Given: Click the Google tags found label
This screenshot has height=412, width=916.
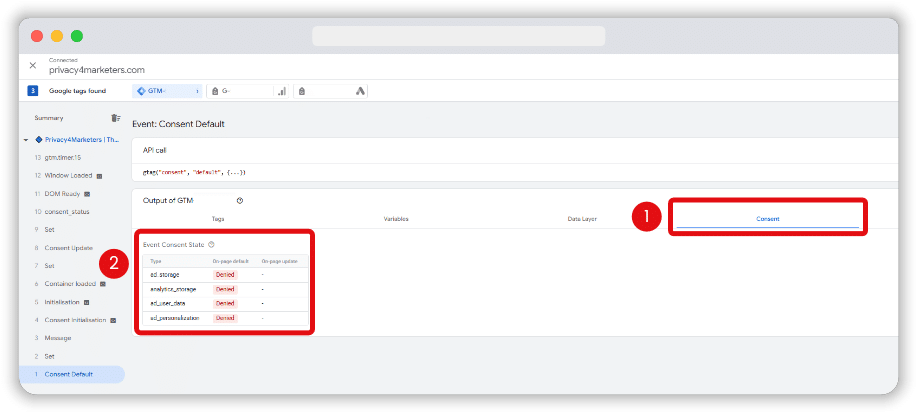Looking at the screenshot, I should click(77, 91).
